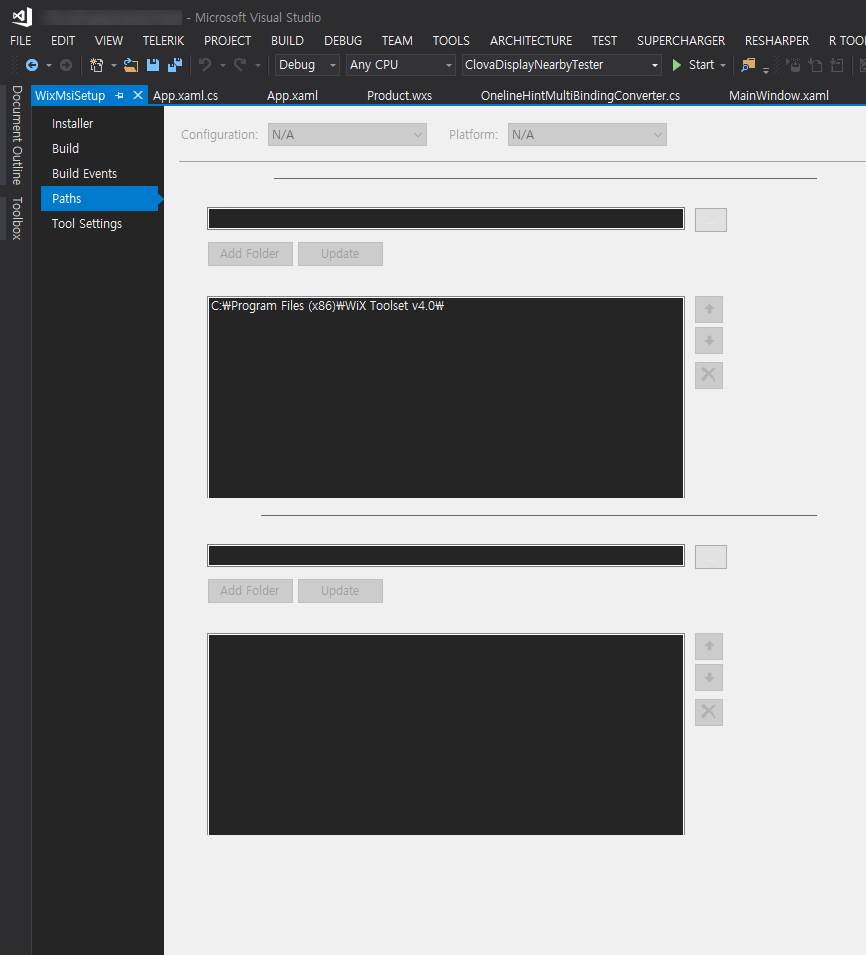866x955 pixels.
Task: Click the Navigate Forward arrow icon
Action: [x=66, y=65]
